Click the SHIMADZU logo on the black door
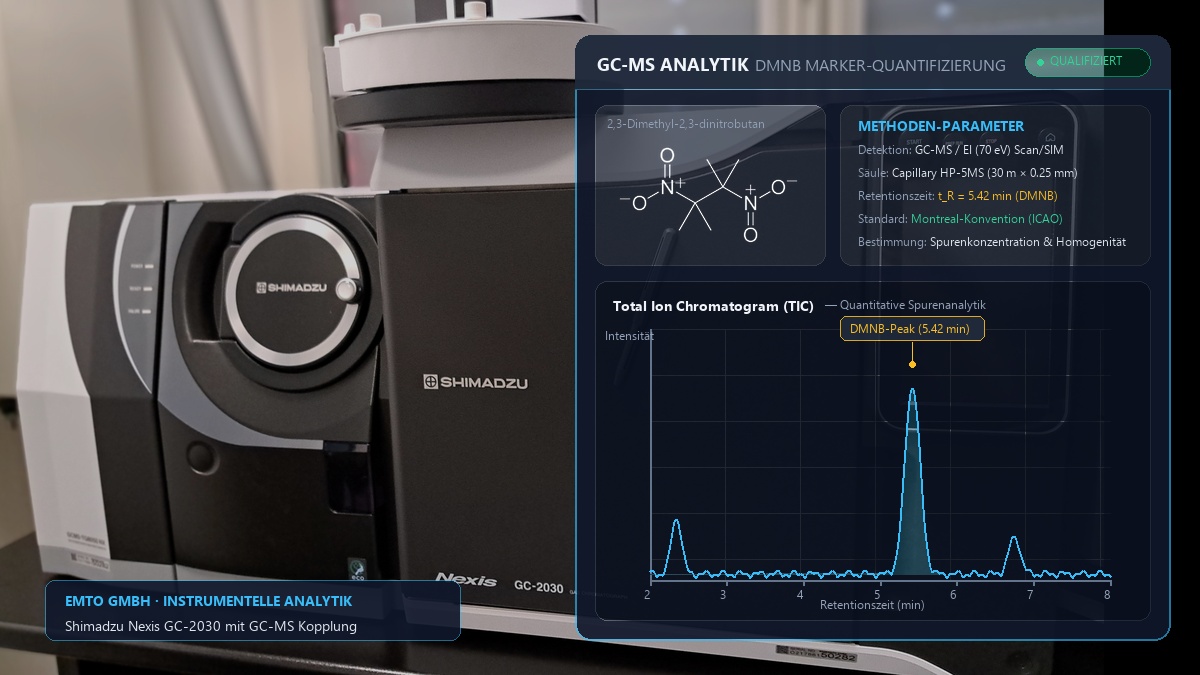1200x675 pixels. tap(475, 382)
